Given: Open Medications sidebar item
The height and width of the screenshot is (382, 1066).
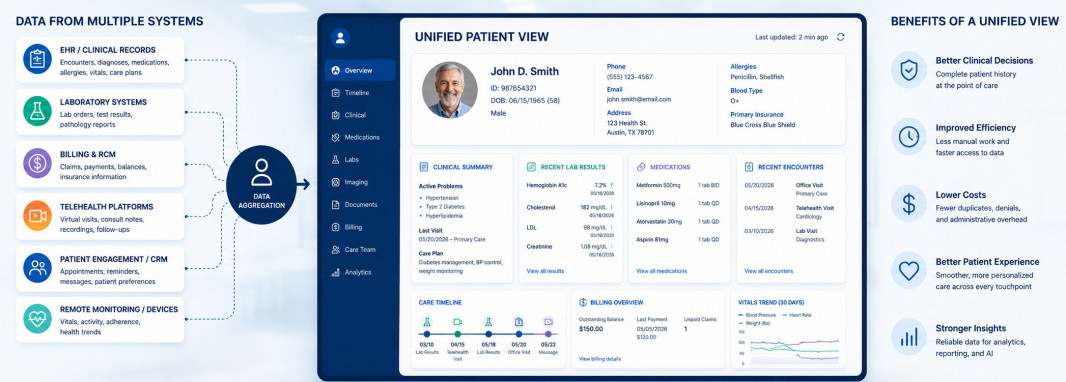Looking at the screenshot, I should (360, 137).
